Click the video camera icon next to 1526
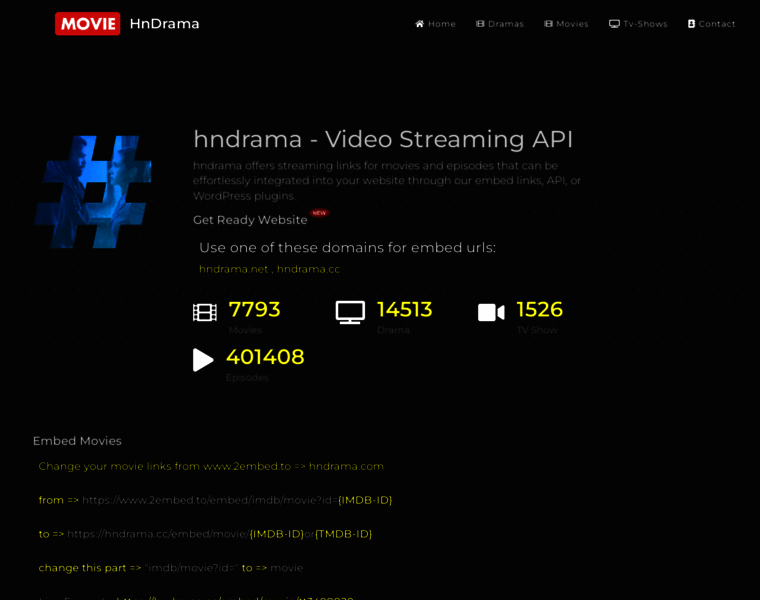760x600 pixels. click(x=491, y=313)
